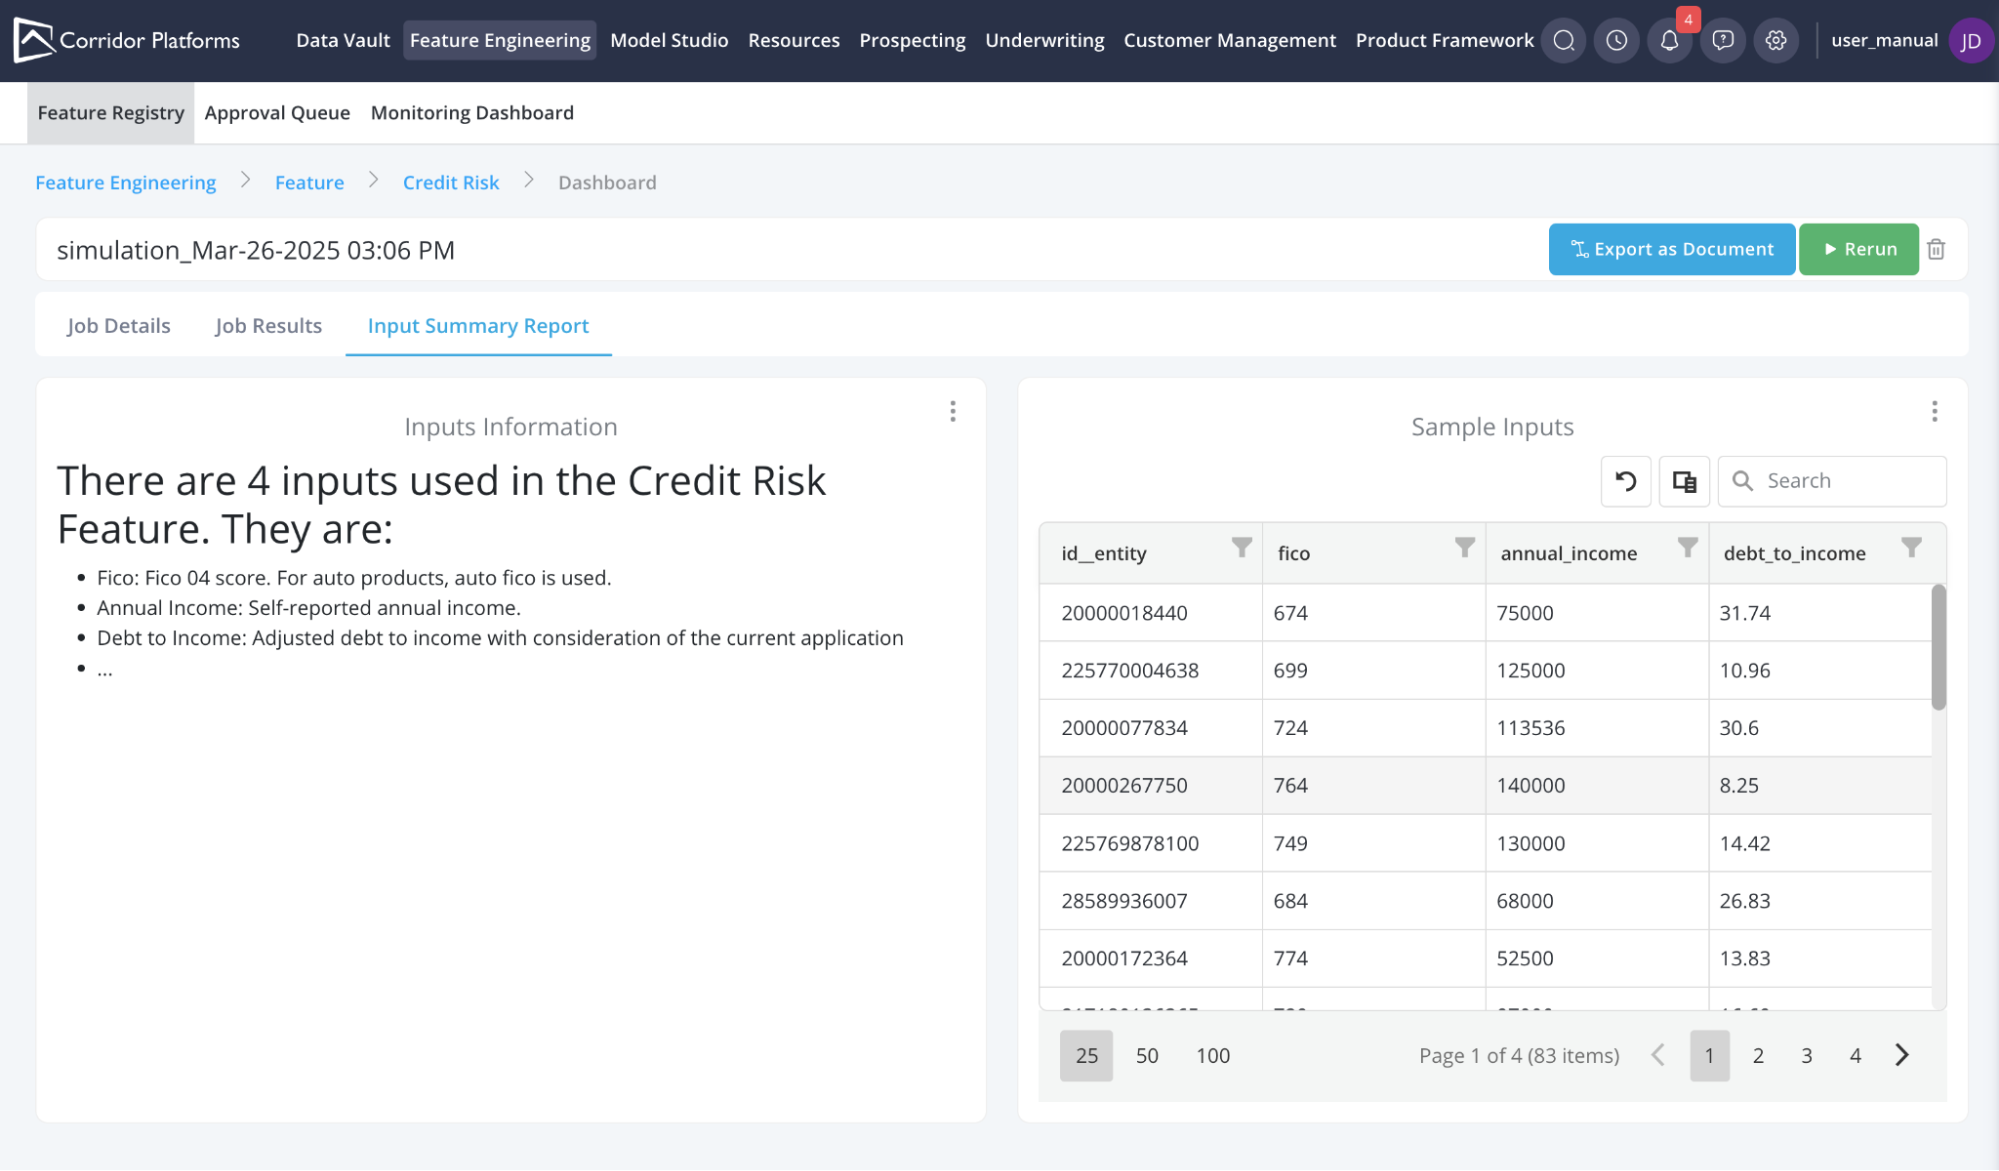Viewport: 1999px width, 1171px height.
Task: Filter the fico column
Action: point(1465,547)
